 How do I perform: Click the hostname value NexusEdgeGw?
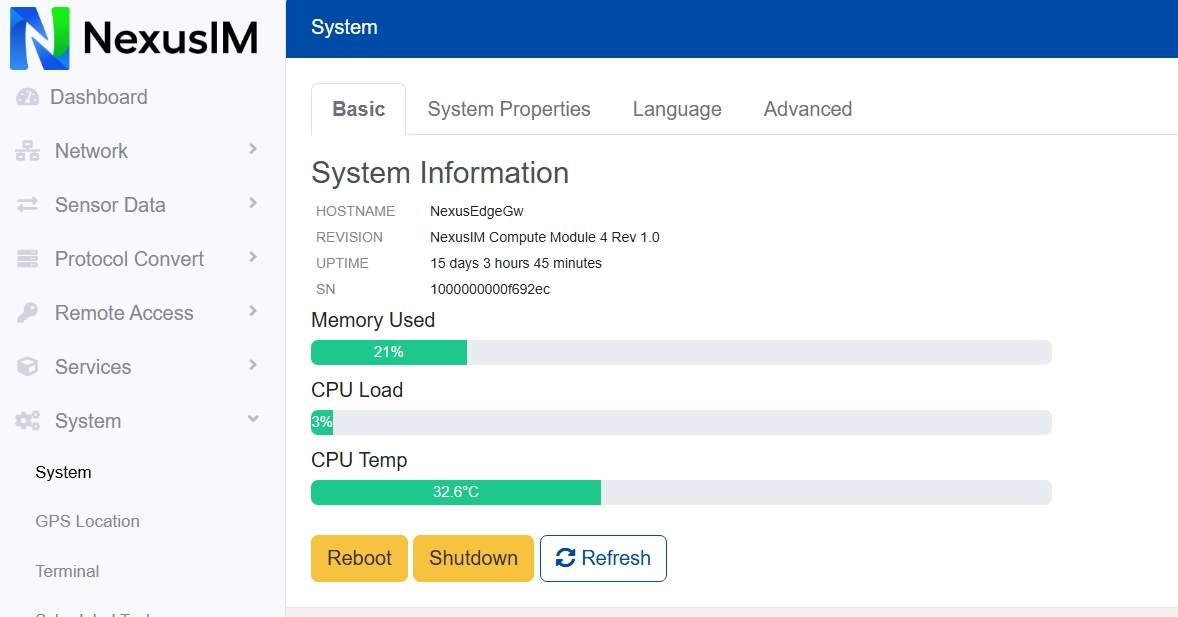[x=476, y=211]
